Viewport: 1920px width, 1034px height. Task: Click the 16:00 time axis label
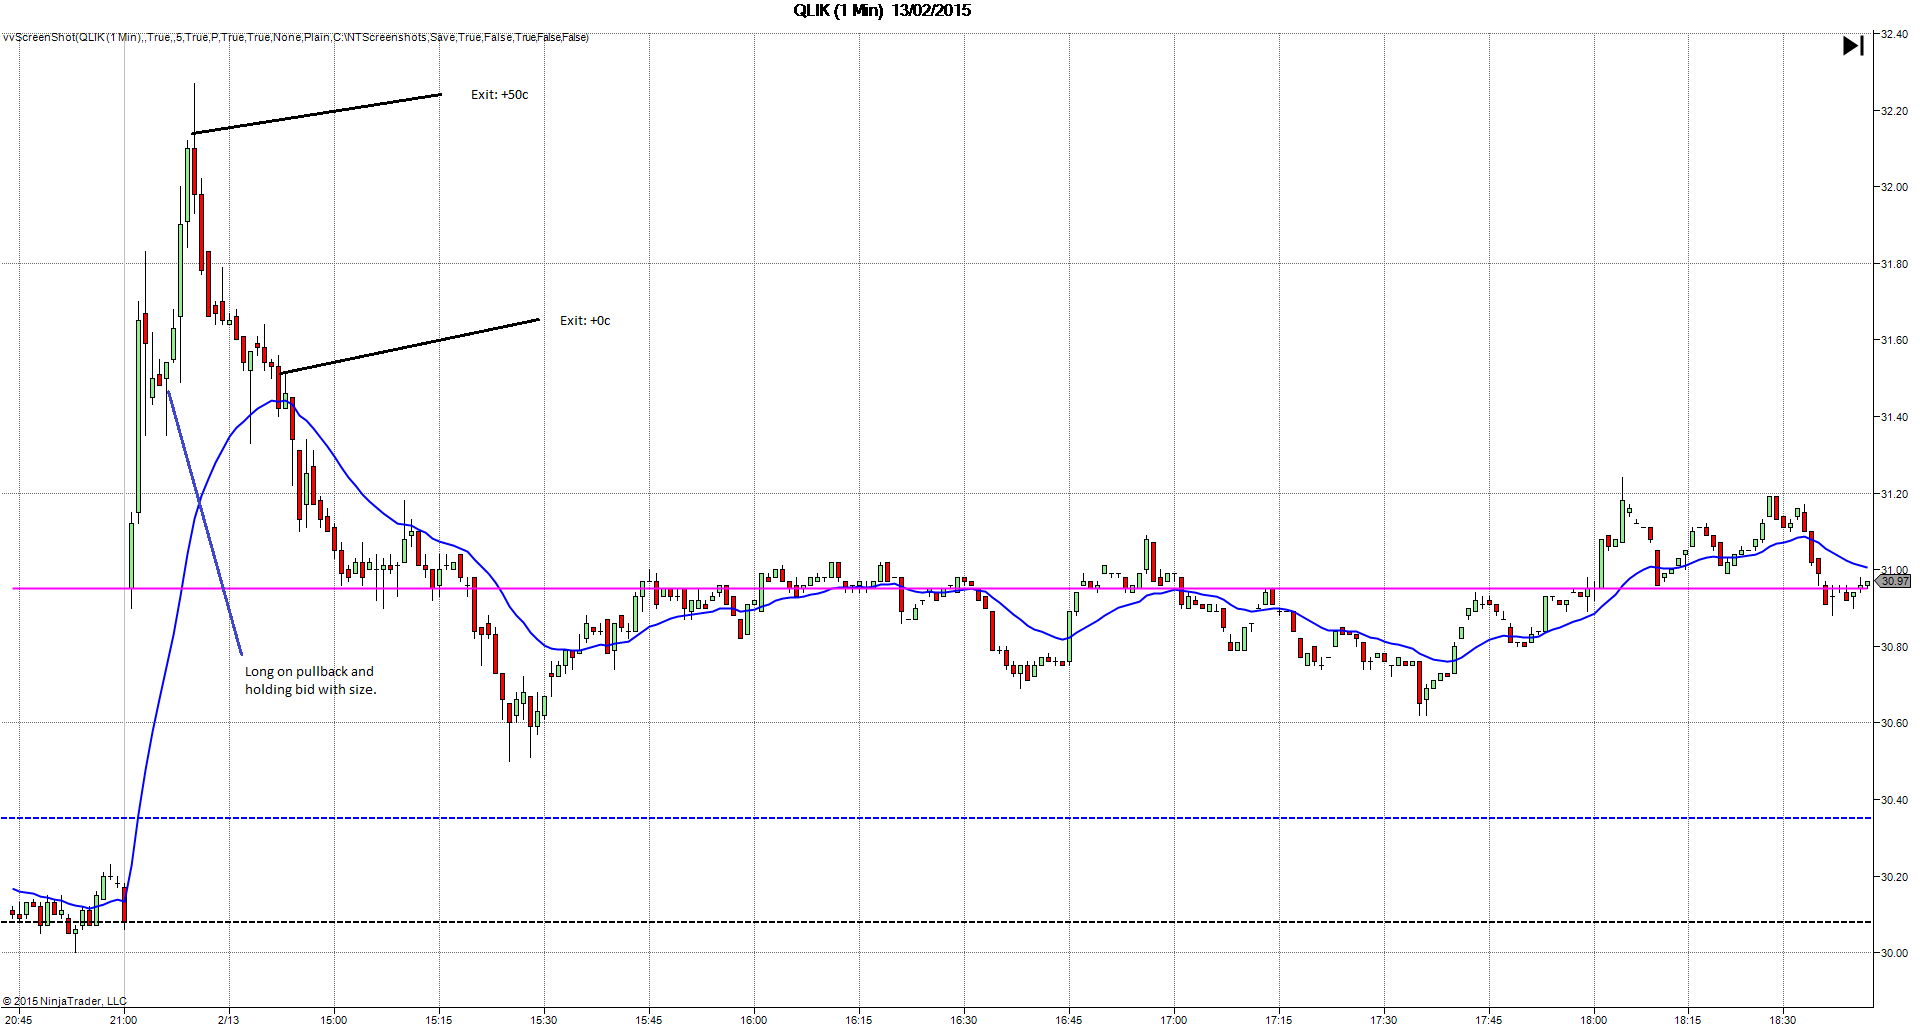point(754,1020)
